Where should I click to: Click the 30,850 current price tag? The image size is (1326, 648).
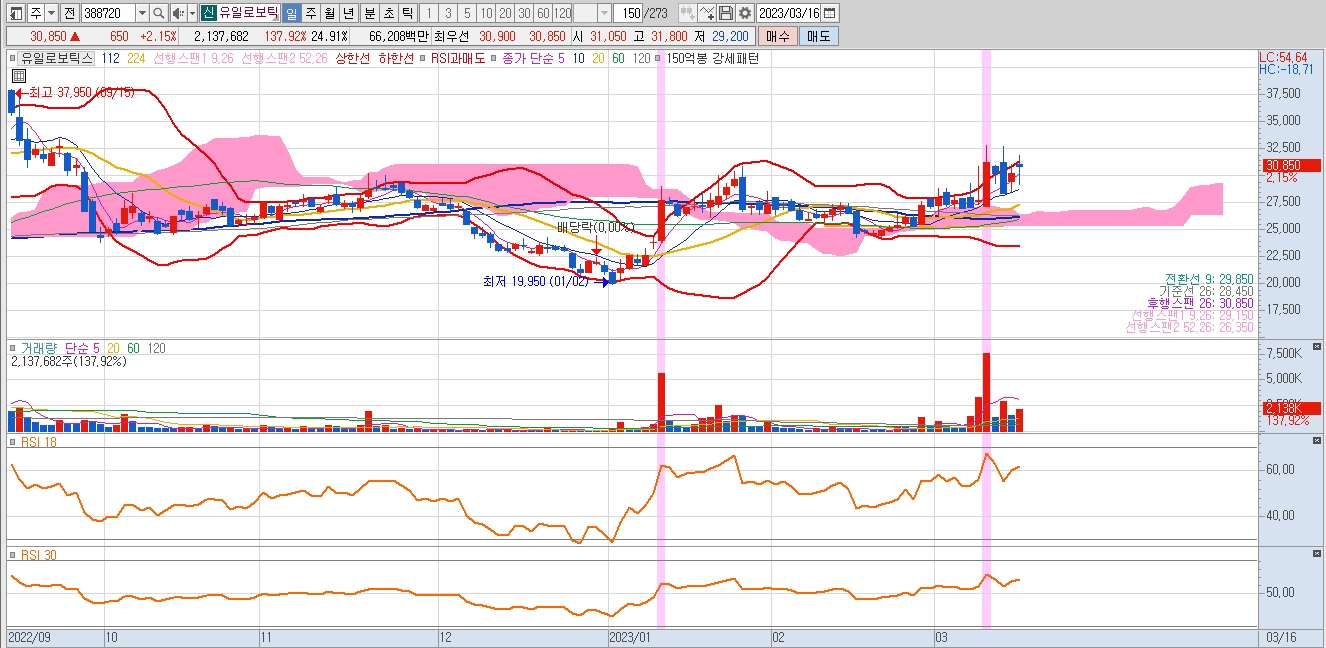click(x=1290, y=165)
